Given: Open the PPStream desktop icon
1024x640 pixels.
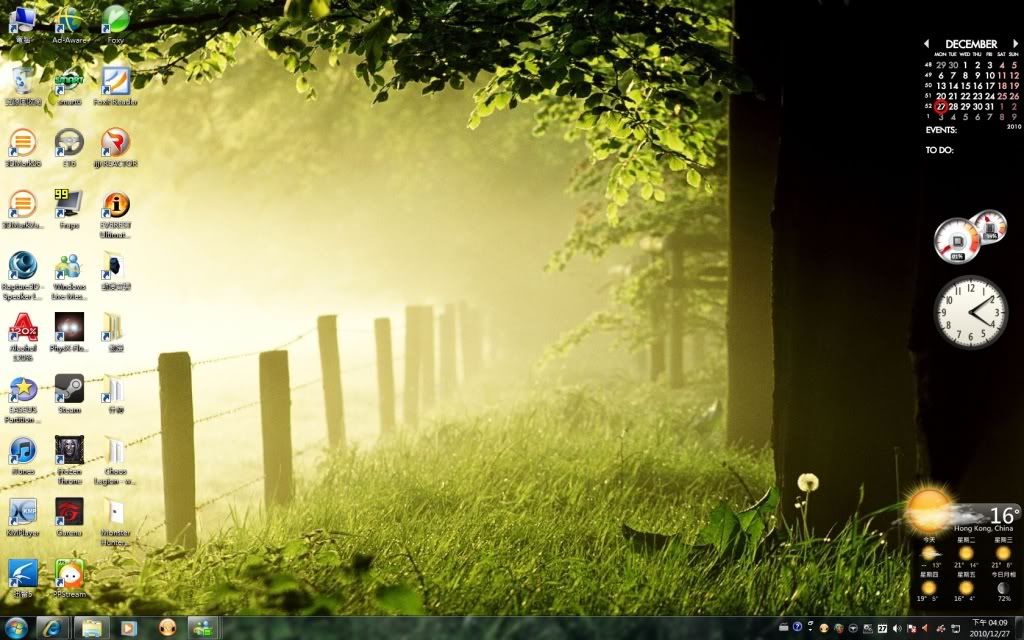Looking at the screenshot, I should [69, 573].
